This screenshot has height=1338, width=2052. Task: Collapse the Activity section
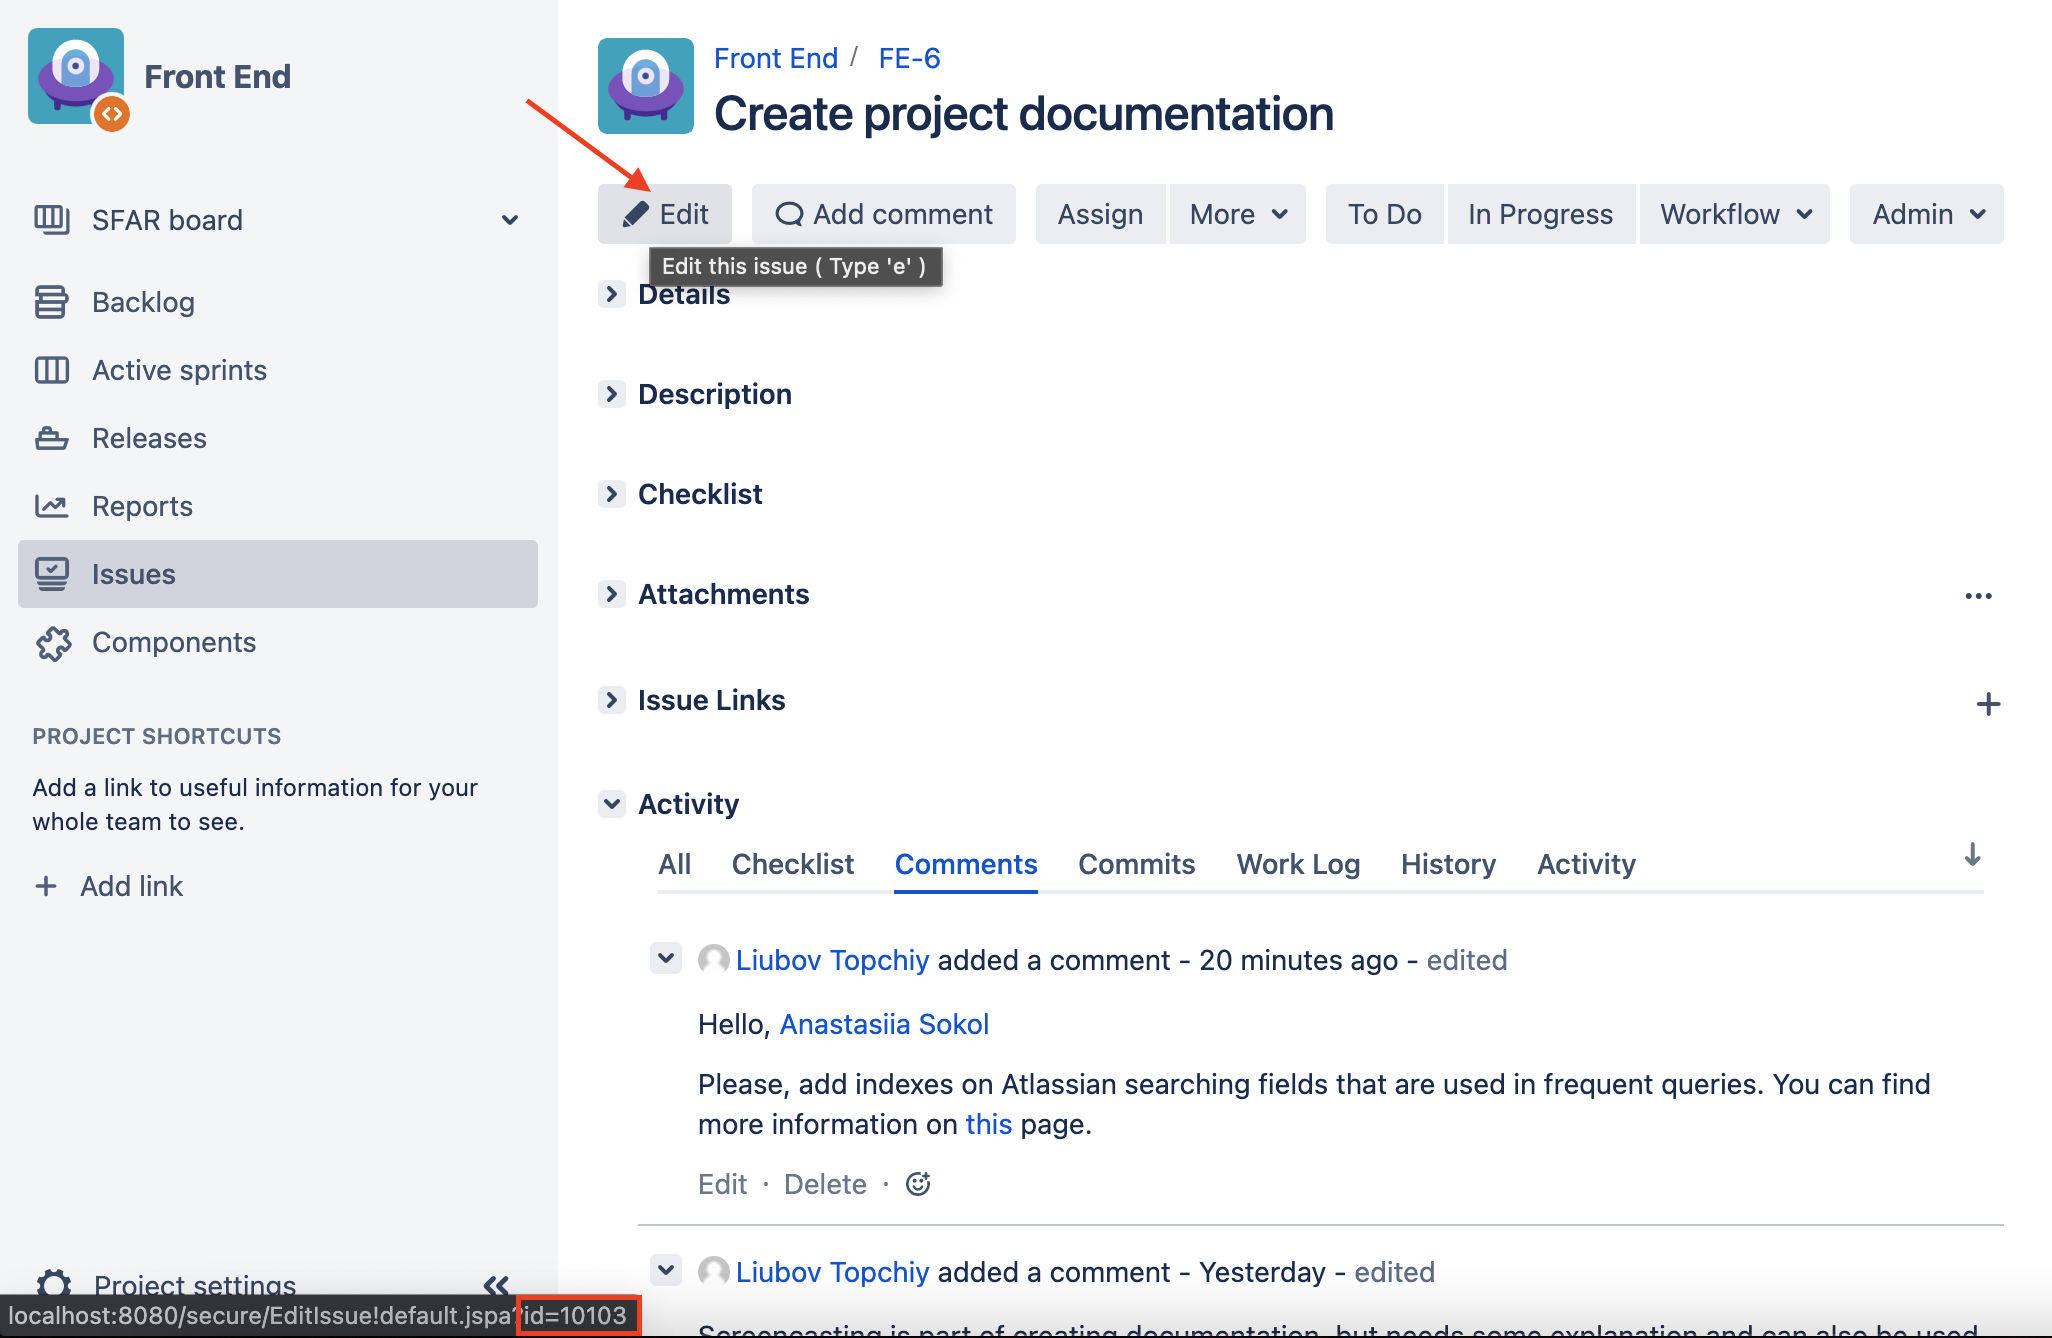pyautogui.click(x=612, y=803)
